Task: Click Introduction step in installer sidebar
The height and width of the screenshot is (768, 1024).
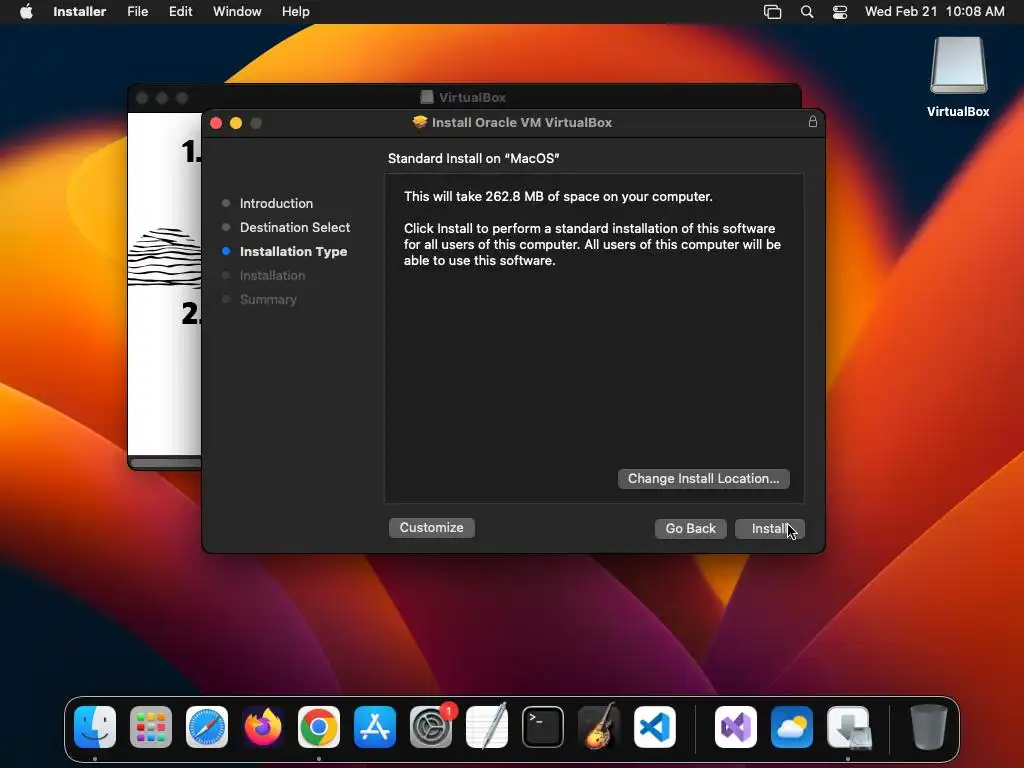Action: coord(276,203)
